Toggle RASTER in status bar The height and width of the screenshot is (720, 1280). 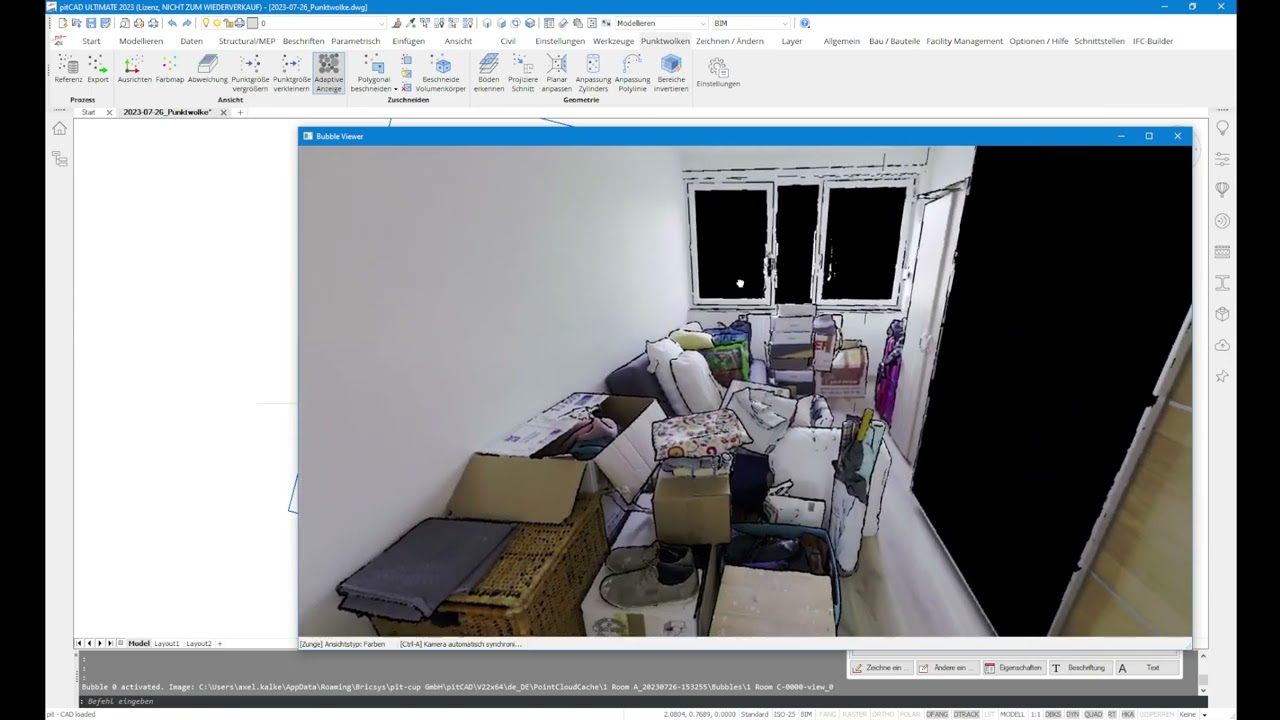pyautogui.click(x=855, y=714)
